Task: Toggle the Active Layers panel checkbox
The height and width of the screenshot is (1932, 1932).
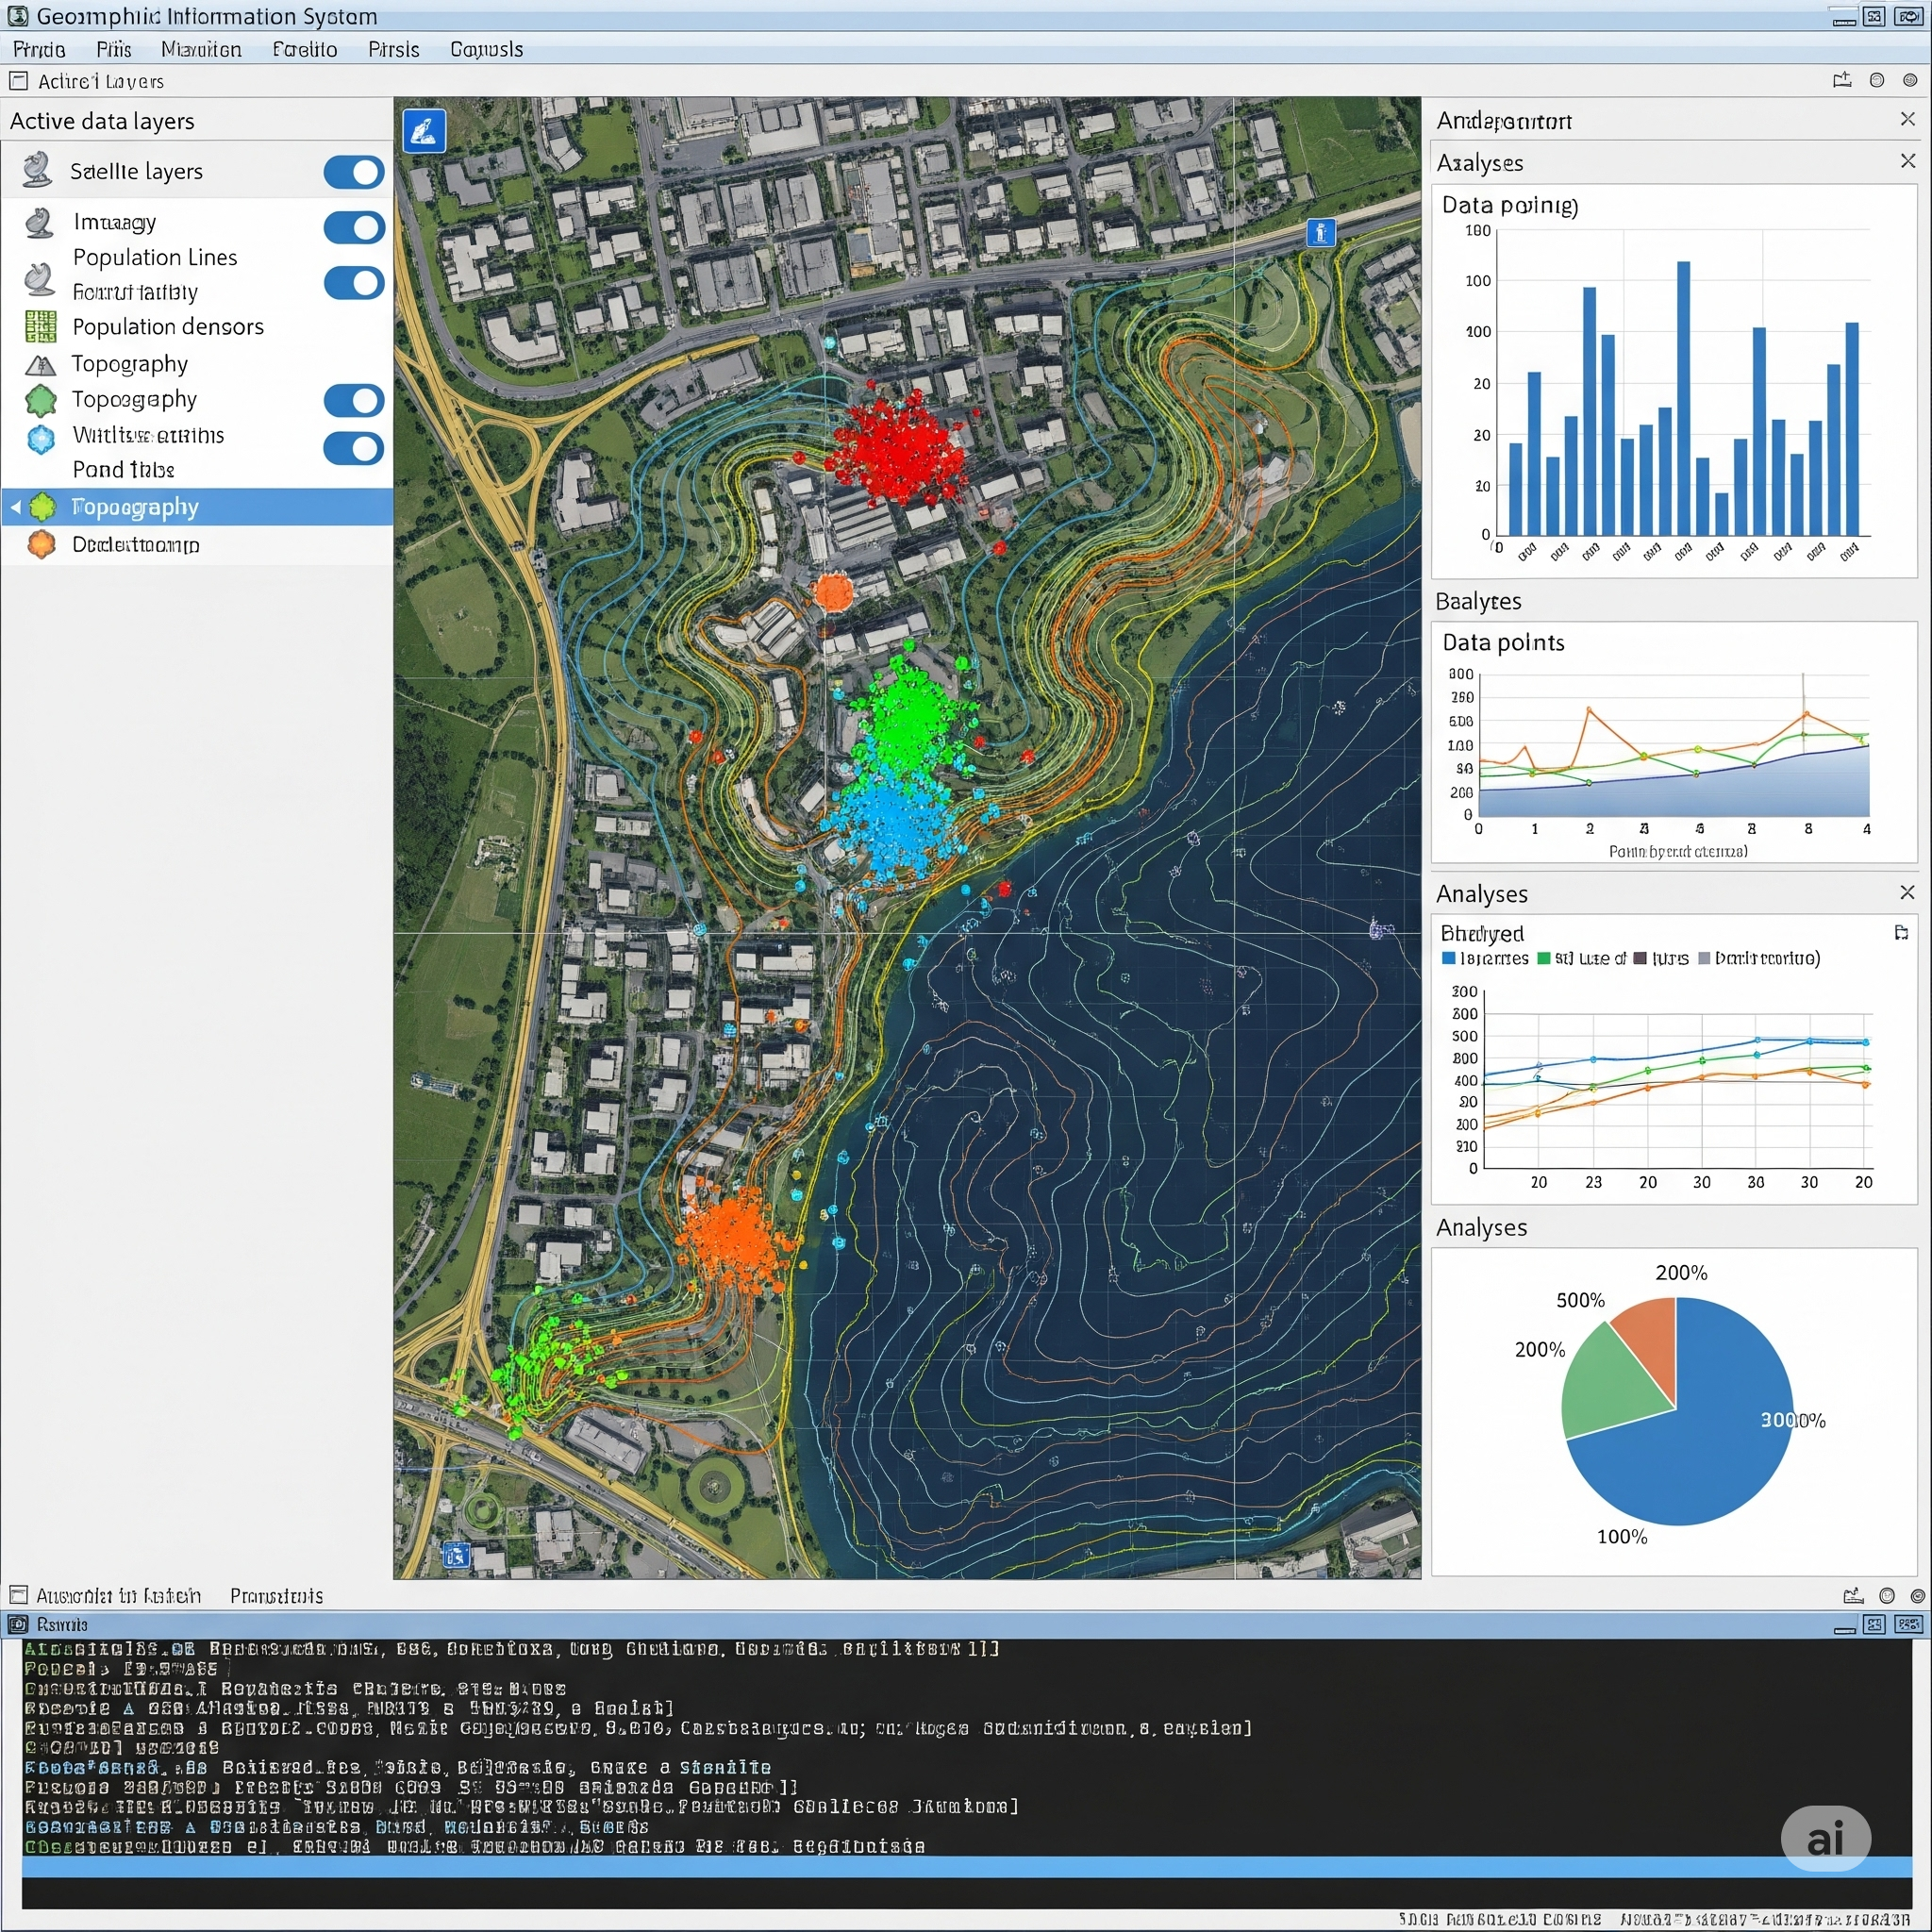Action: [x=18, y=81]
